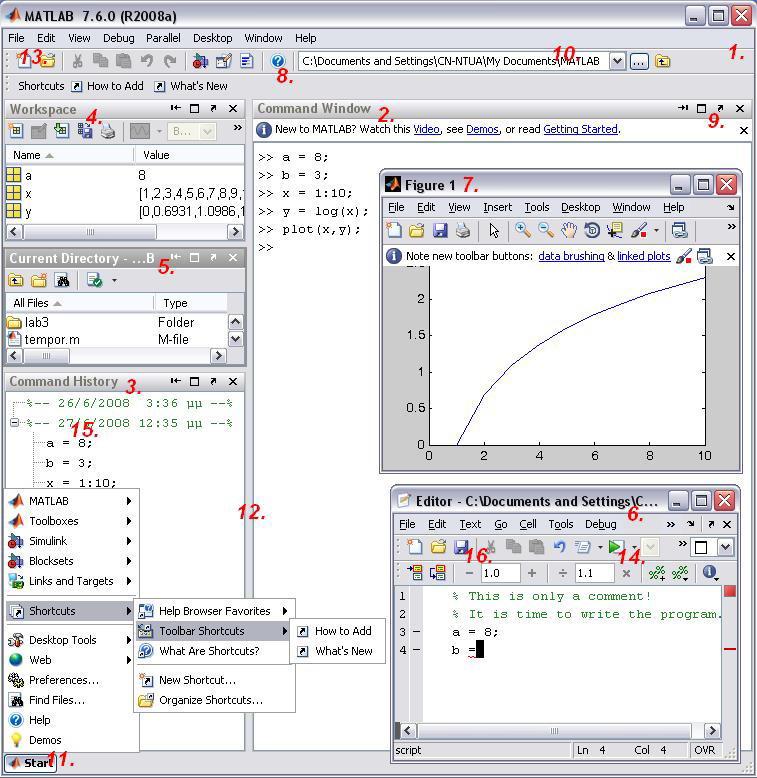Click the save workspace icon
This screenshot has width=757, height=778.
pyautogui.click(x=85, y=130)
